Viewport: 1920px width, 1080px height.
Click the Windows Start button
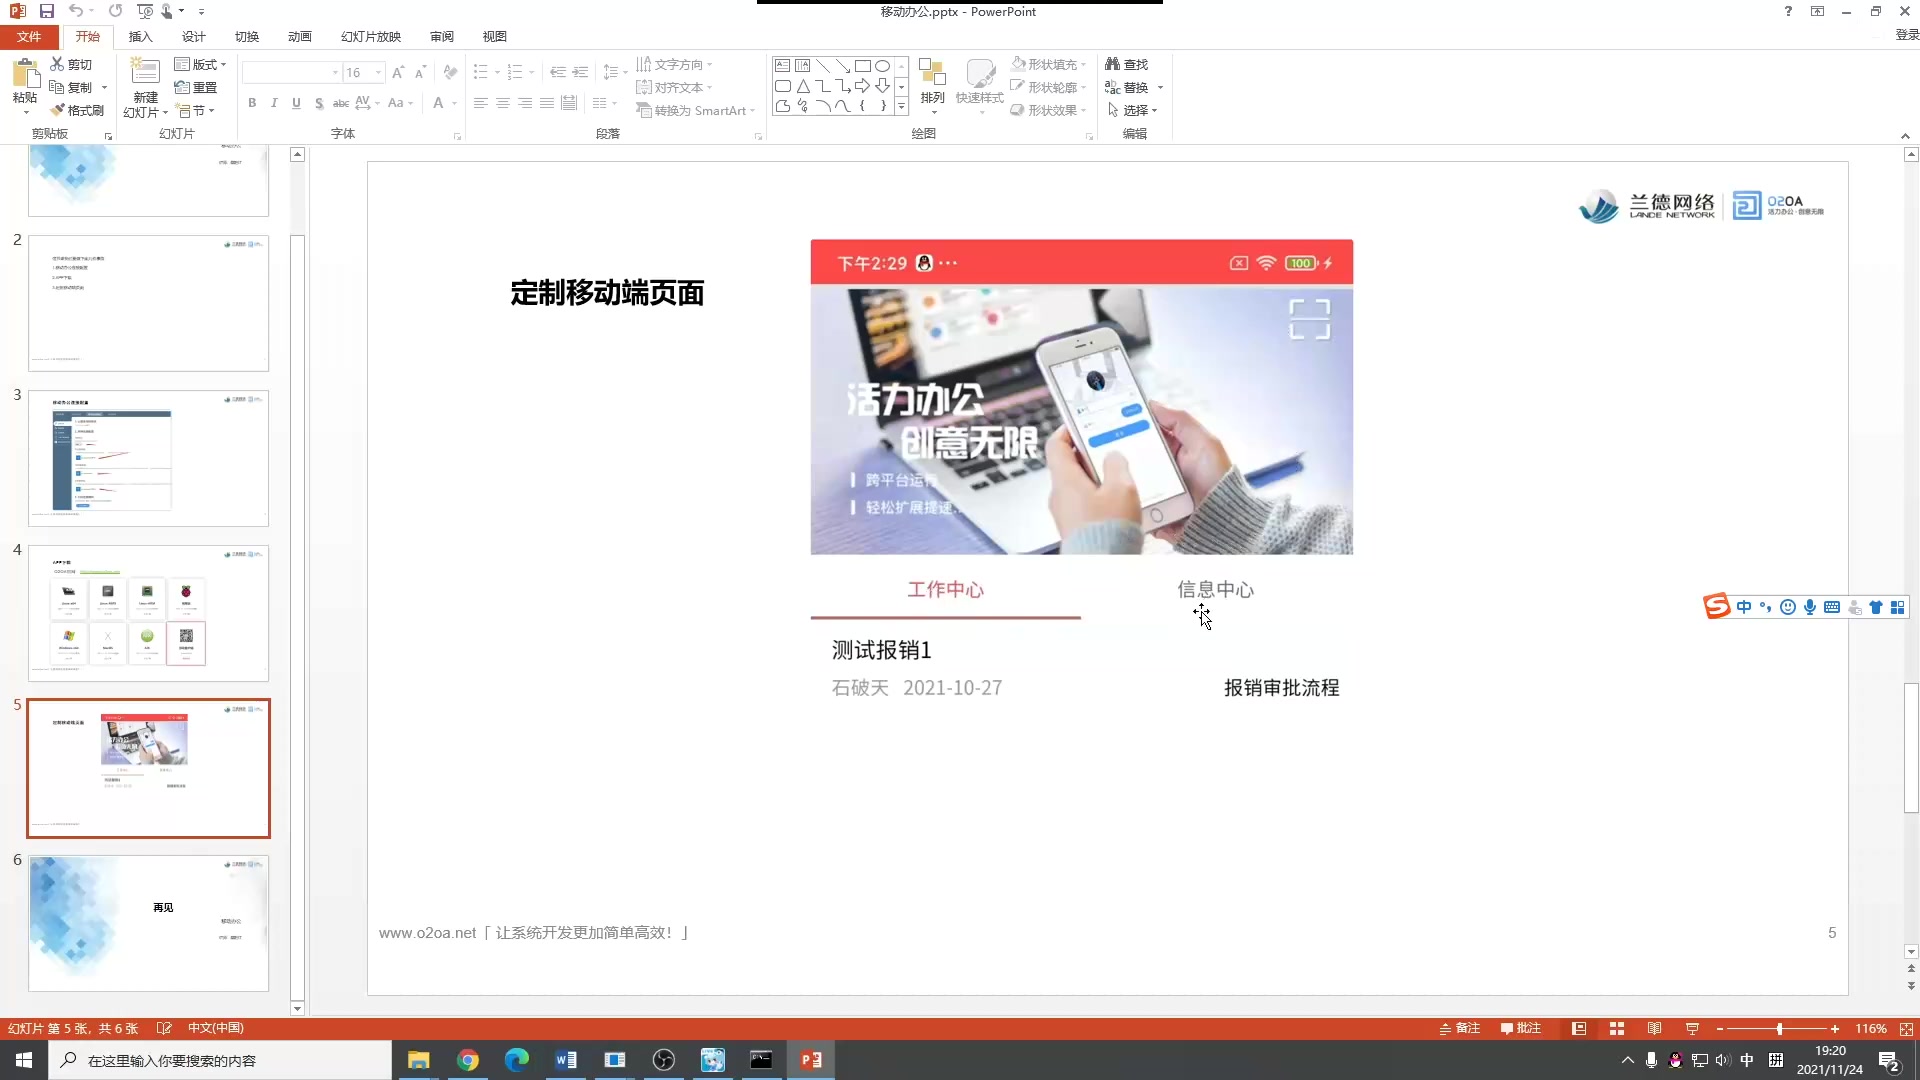click(x=24, y=1060)
